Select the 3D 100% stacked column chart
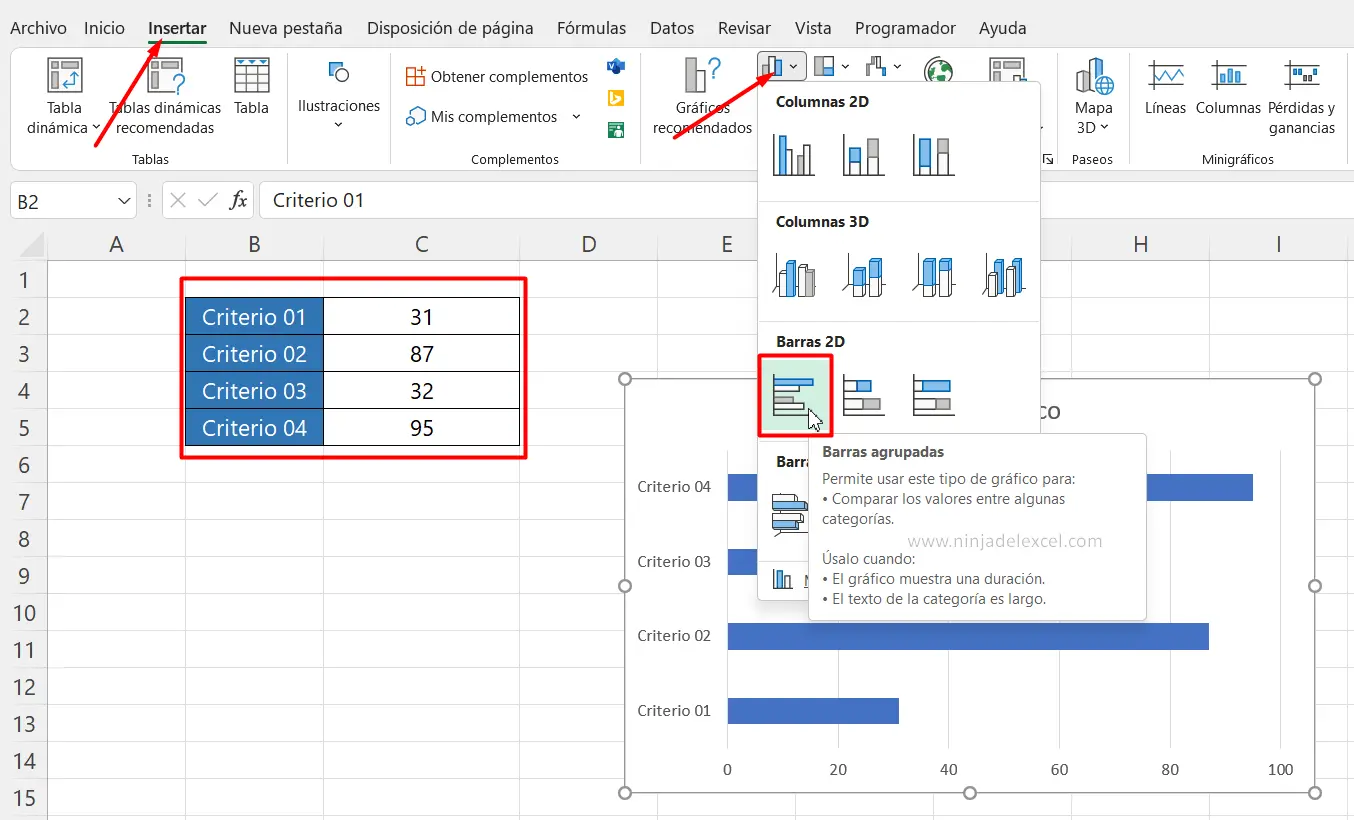Viewport: 1354px width, 820px height. click(x=933, y=276)
